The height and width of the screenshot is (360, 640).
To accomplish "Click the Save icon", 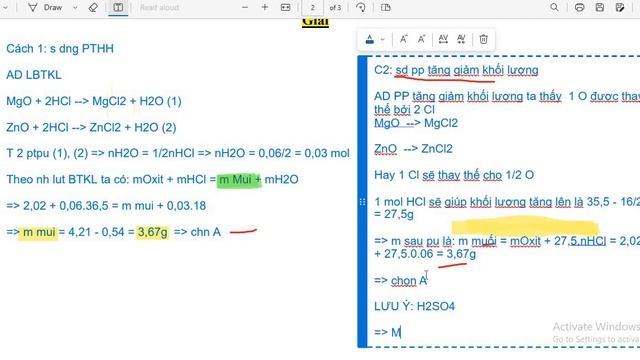I will coord(600,7).
